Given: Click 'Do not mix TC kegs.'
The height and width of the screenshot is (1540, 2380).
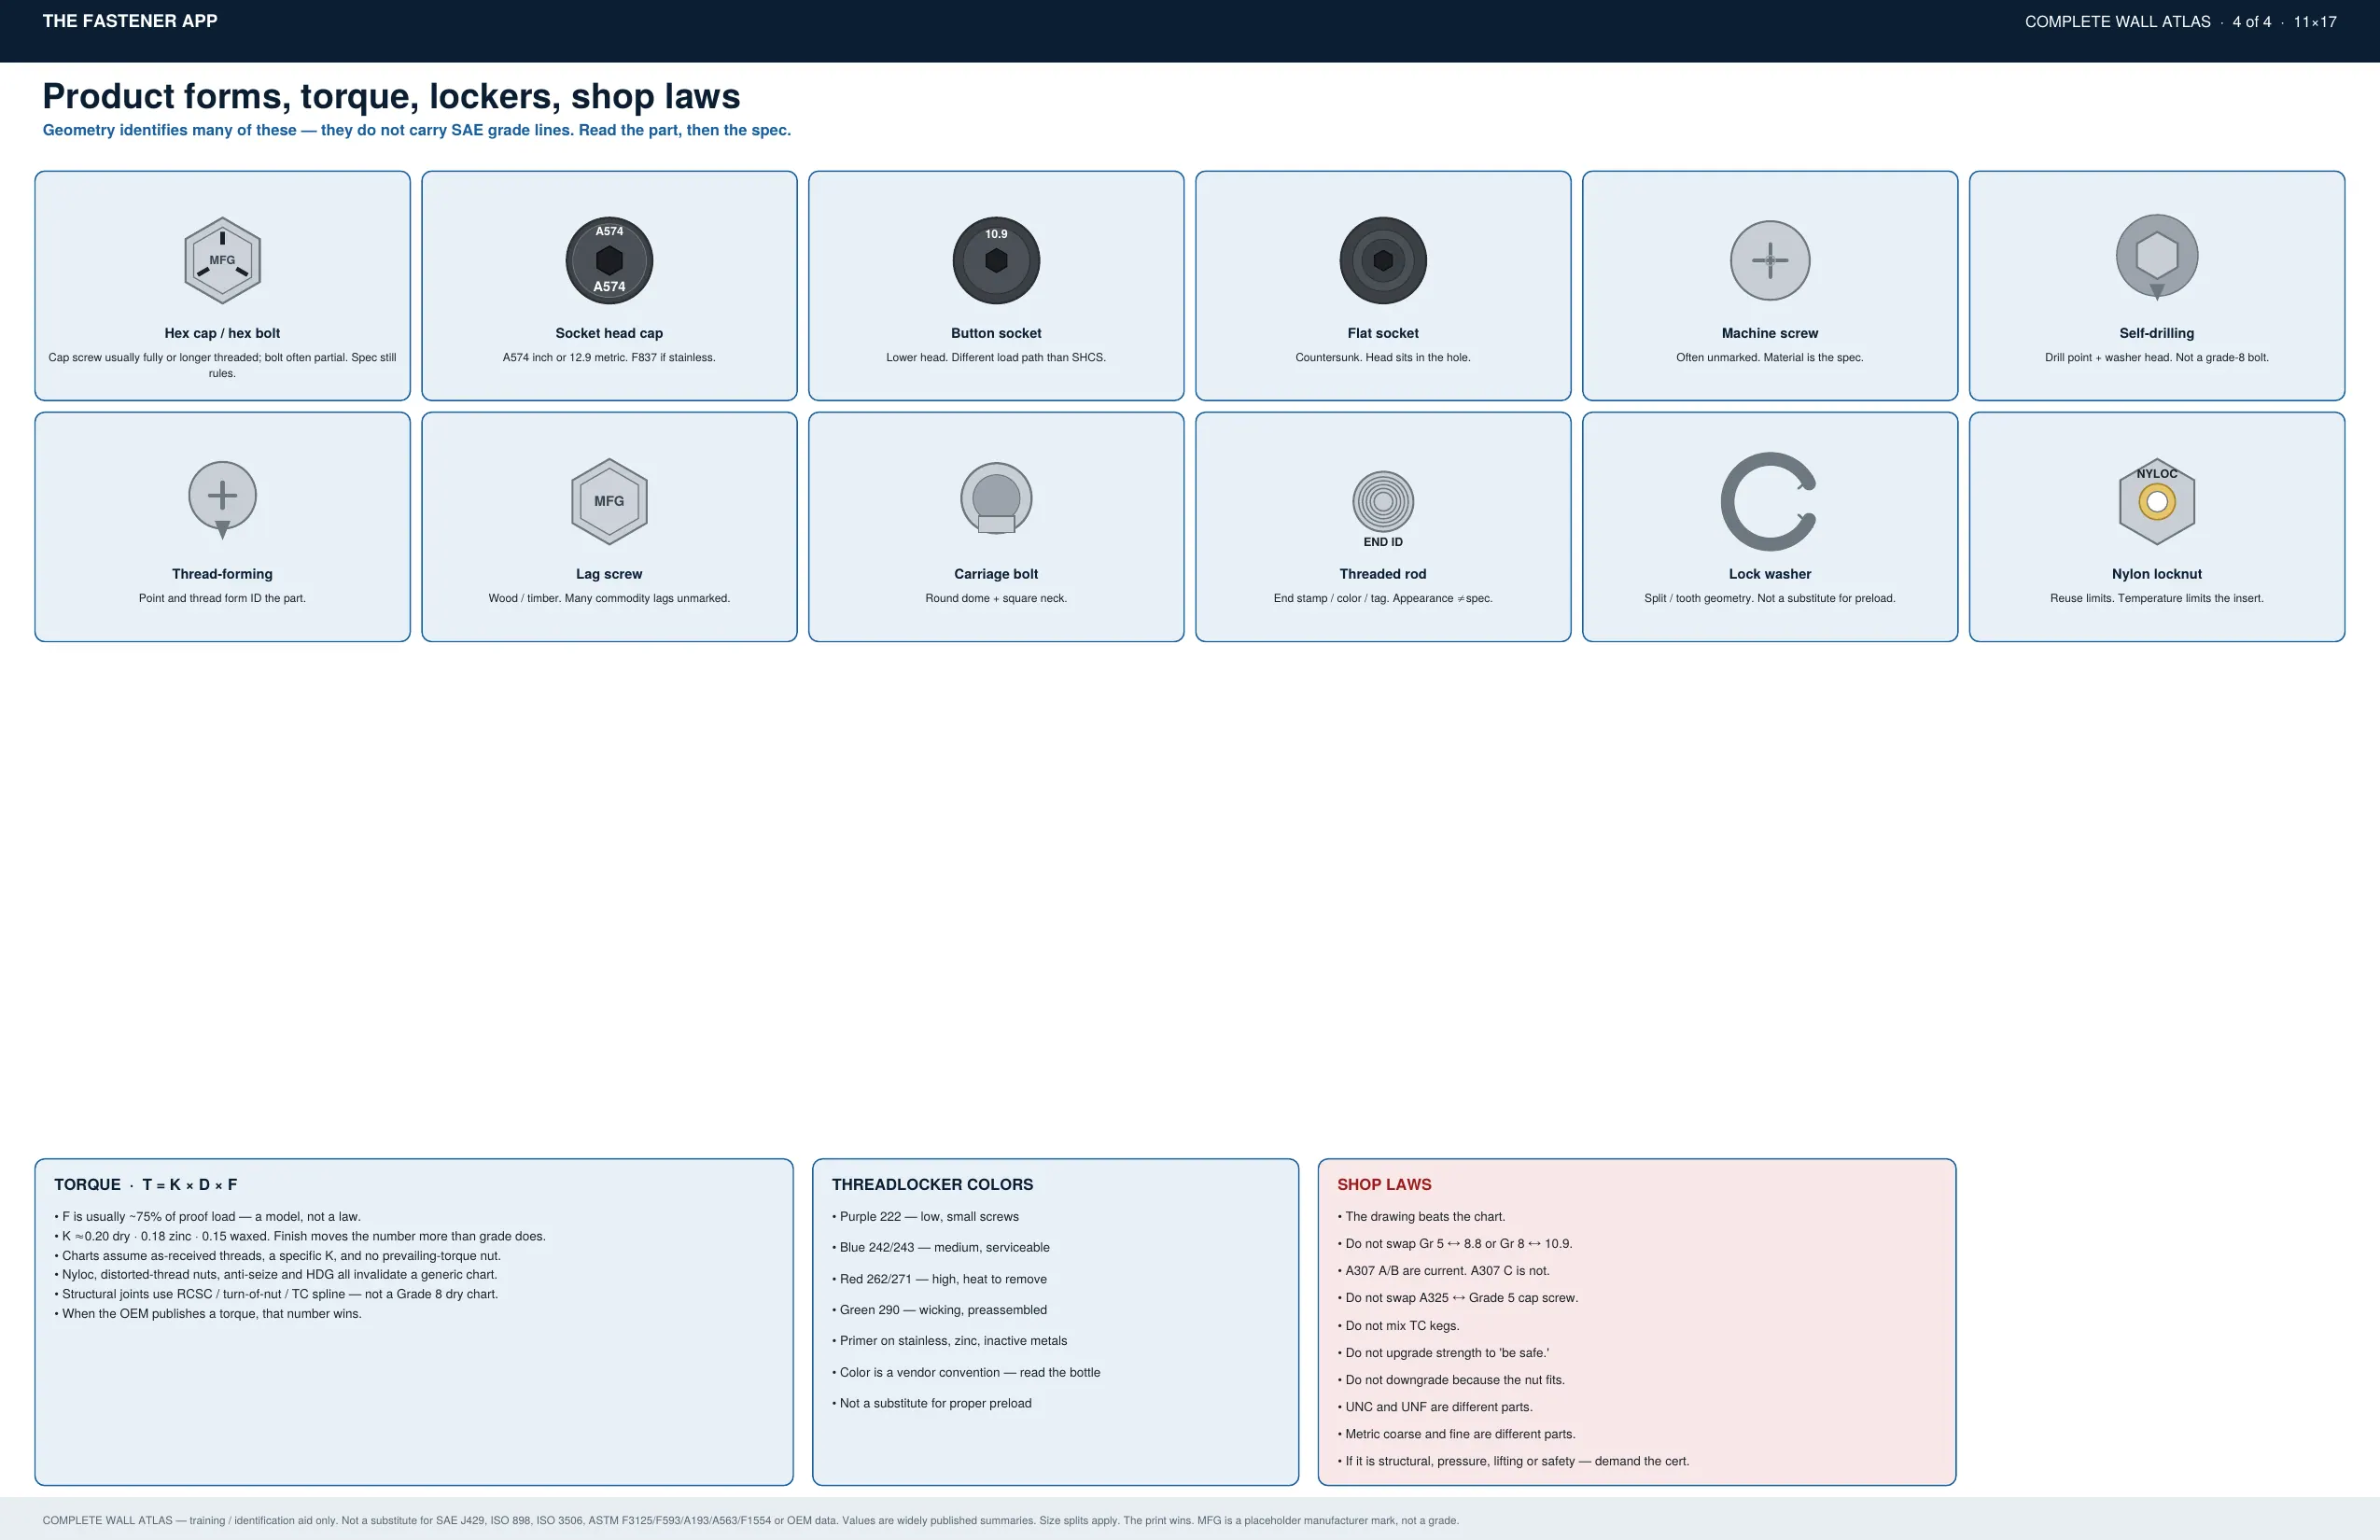Looking at the screenshot, I should 1399,1326.
